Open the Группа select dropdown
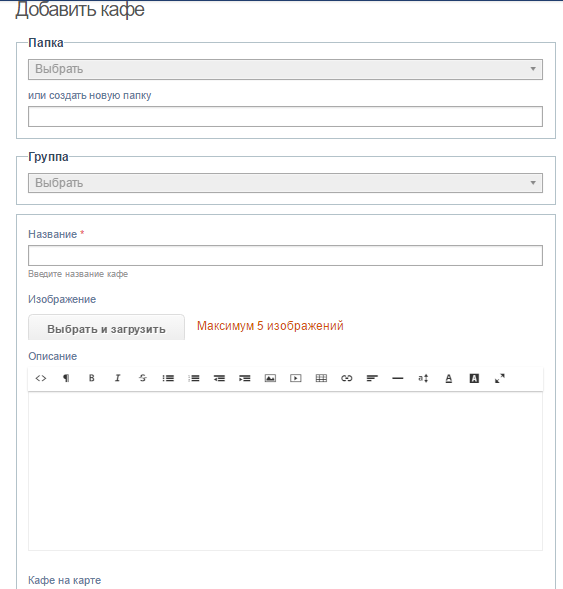563x589 pixels. point(285,183)
